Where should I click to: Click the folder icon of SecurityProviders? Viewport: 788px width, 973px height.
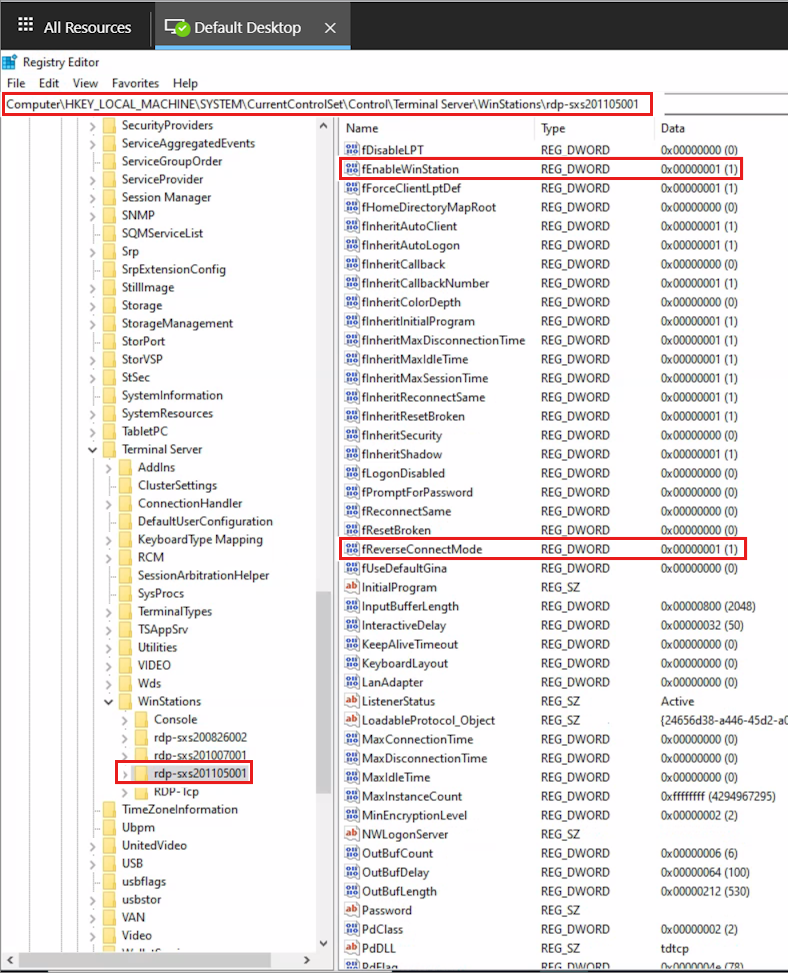[x=109, y=125]
